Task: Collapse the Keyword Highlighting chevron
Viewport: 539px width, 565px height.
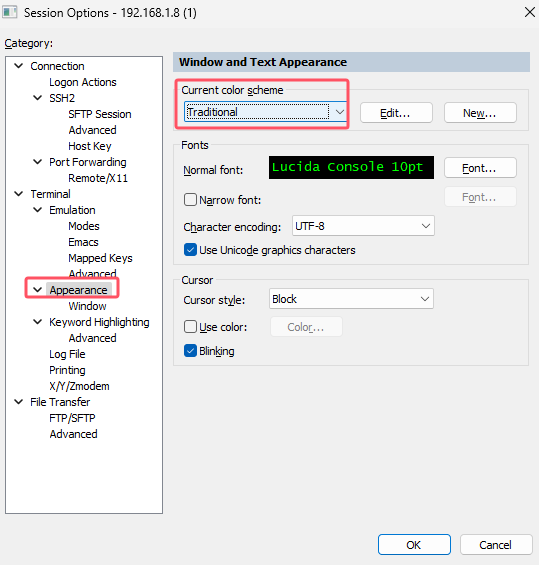Action: point(37,322)
